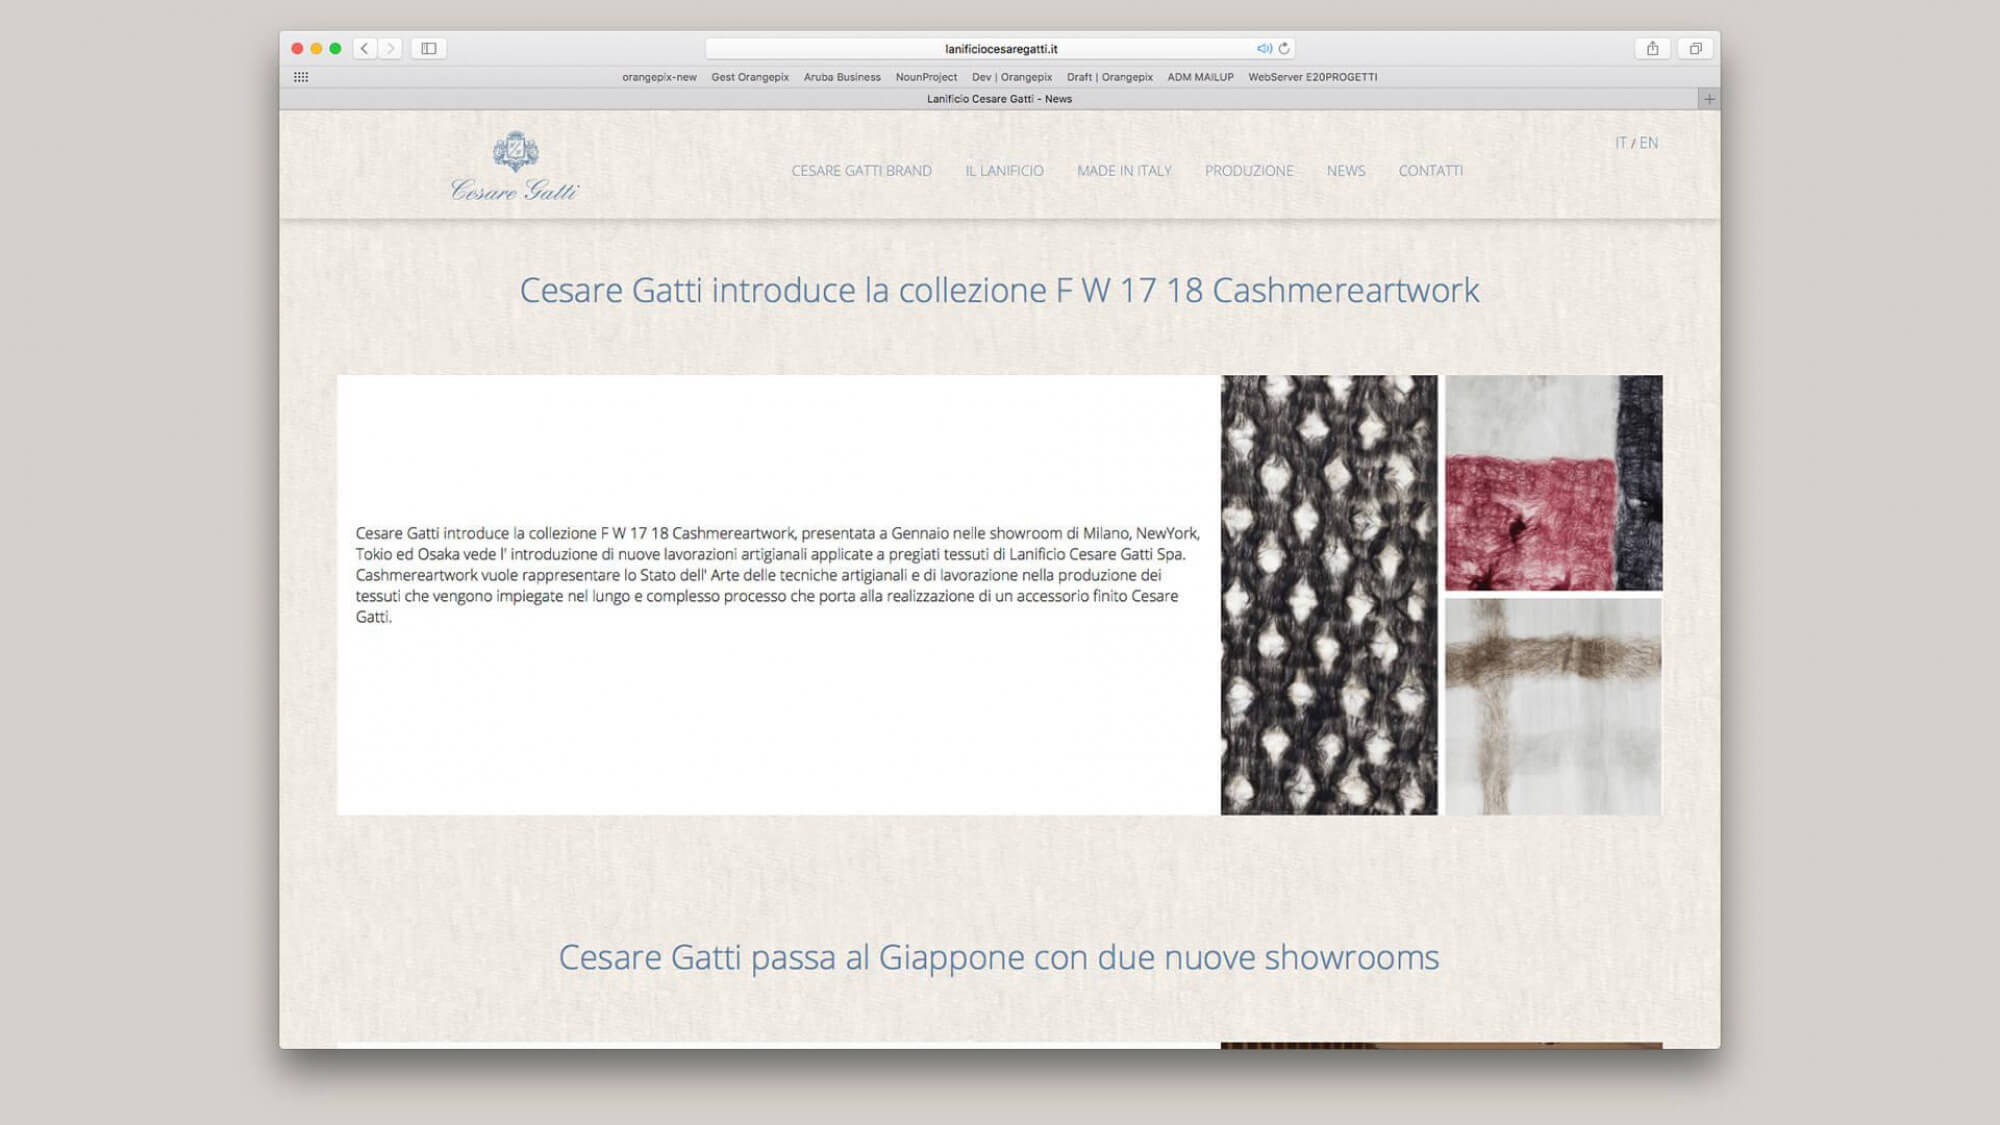
Task: Open Aruba Business bookmark
Action: click(x=842, y=77)
